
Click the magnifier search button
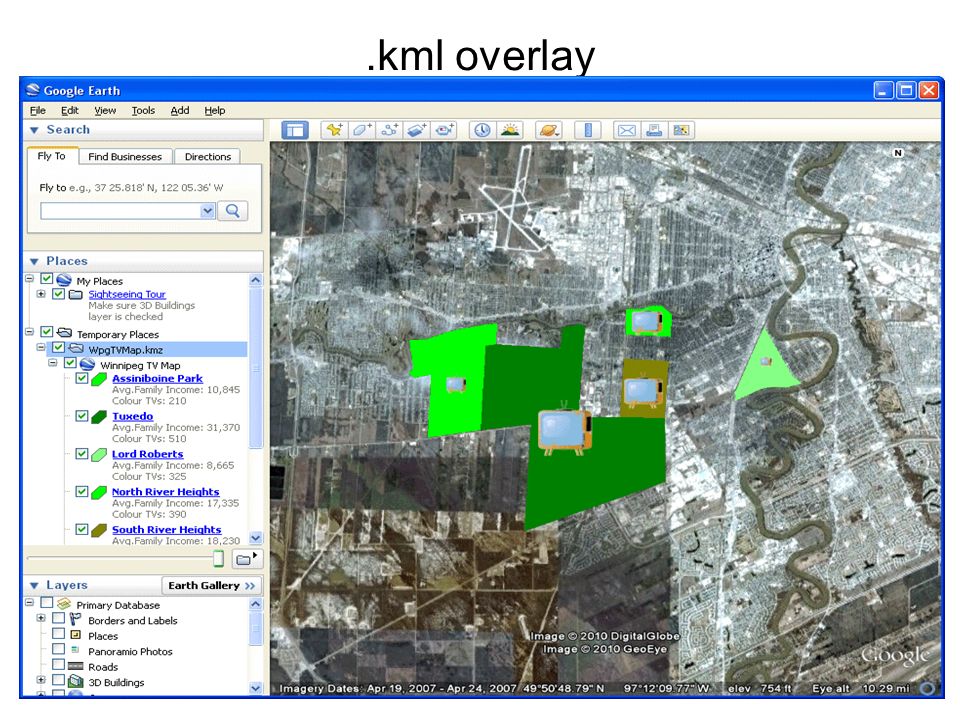point(233,211)
